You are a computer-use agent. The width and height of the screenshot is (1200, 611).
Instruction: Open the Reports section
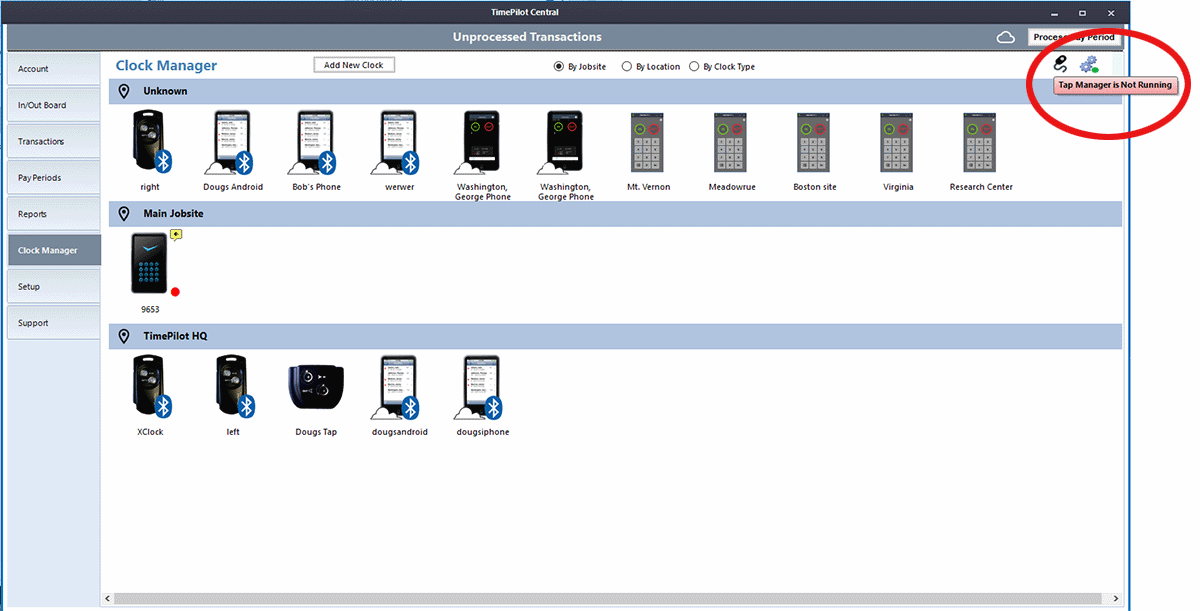[53, 213]
